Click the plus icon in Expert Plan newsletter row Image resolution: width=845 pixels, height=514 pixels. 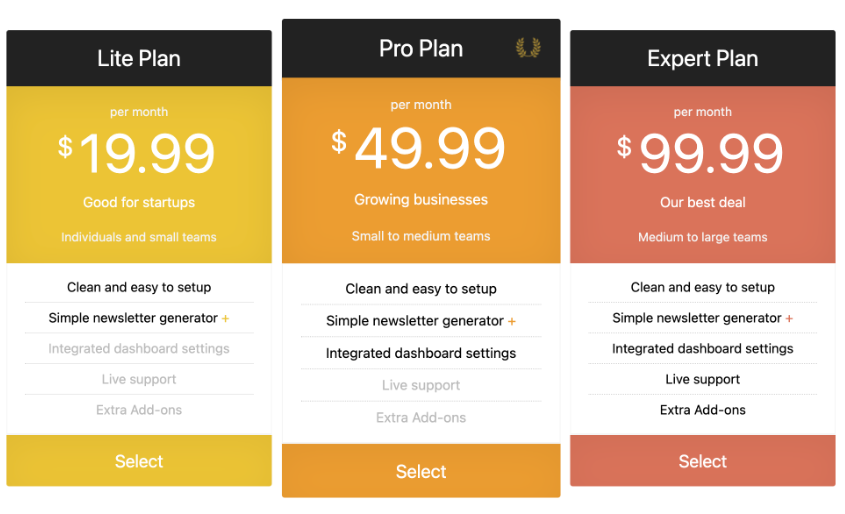click(x=789, y=319)
